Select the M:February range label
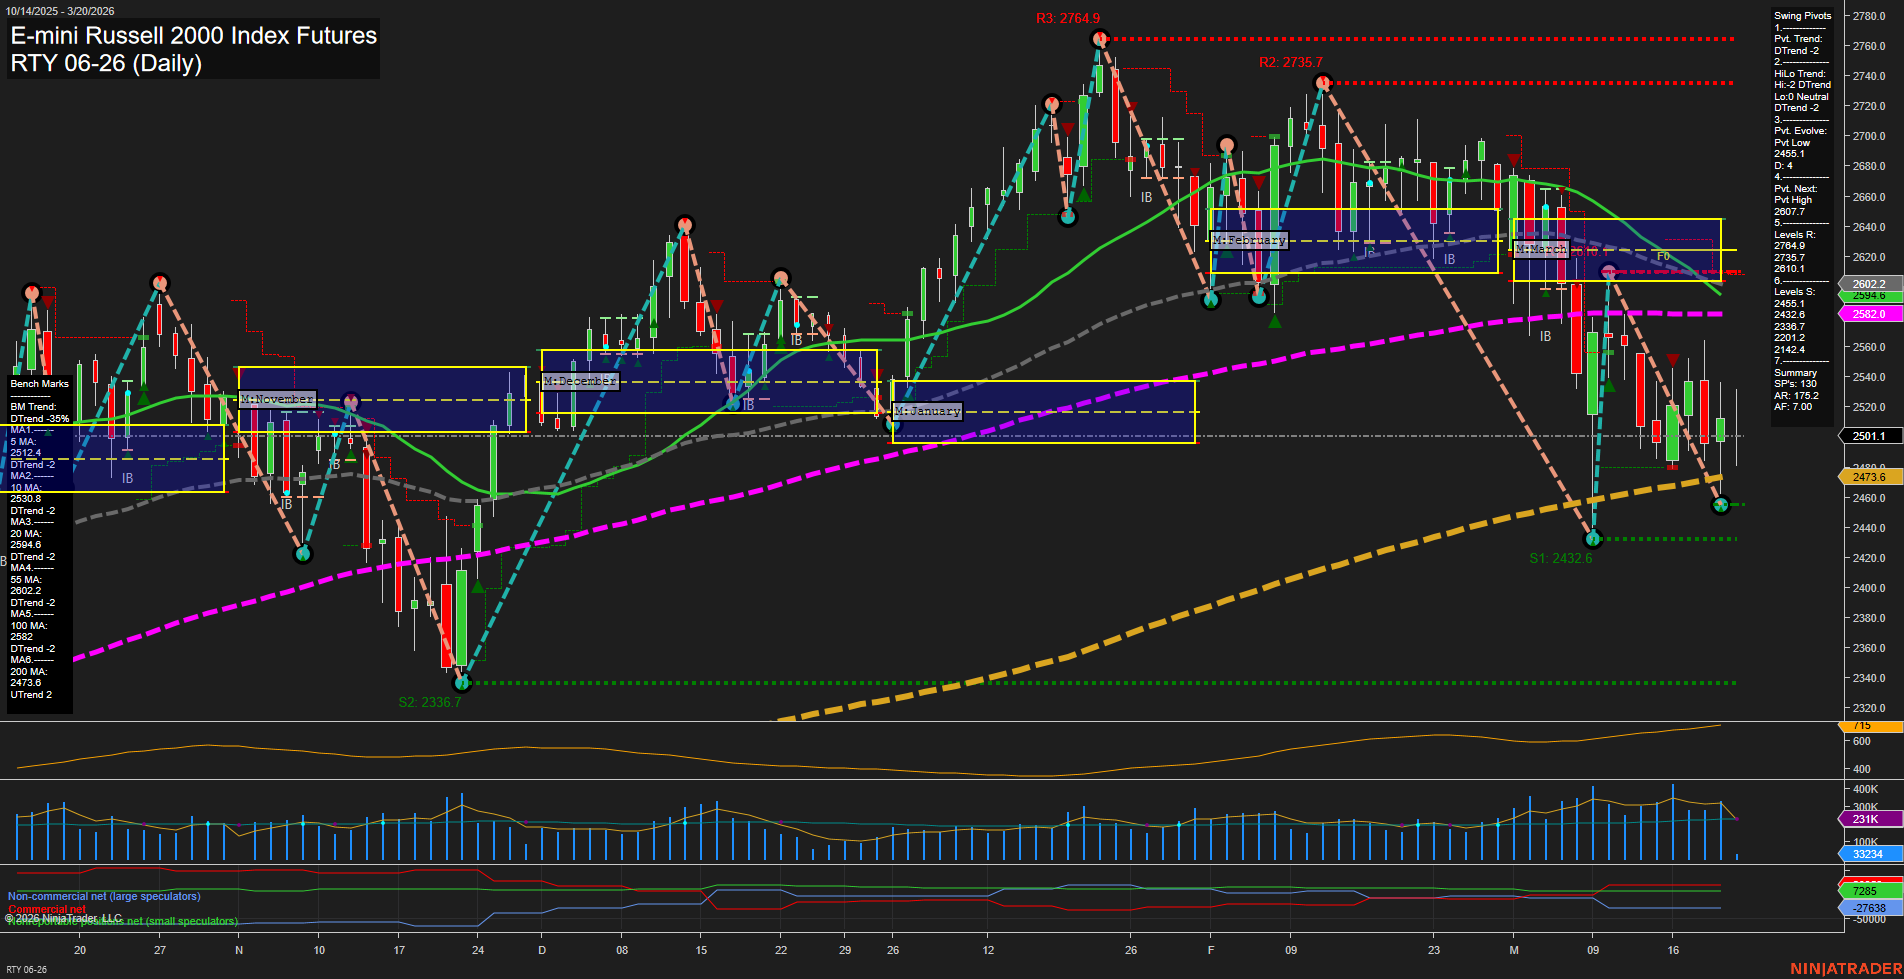 point(1251,240)
